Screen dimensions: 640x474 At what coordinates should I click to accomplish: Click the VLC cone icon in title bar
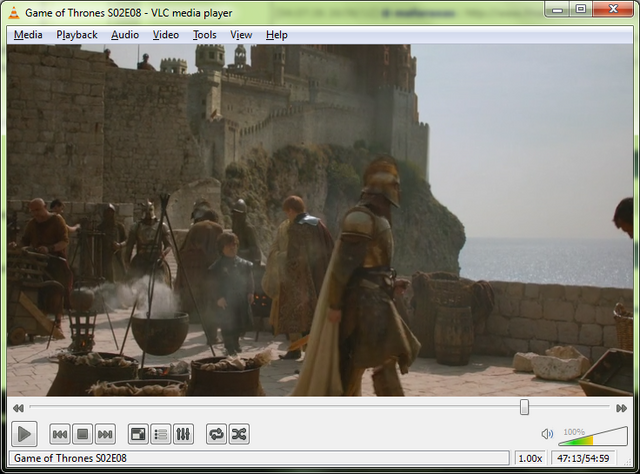(14, 13)
